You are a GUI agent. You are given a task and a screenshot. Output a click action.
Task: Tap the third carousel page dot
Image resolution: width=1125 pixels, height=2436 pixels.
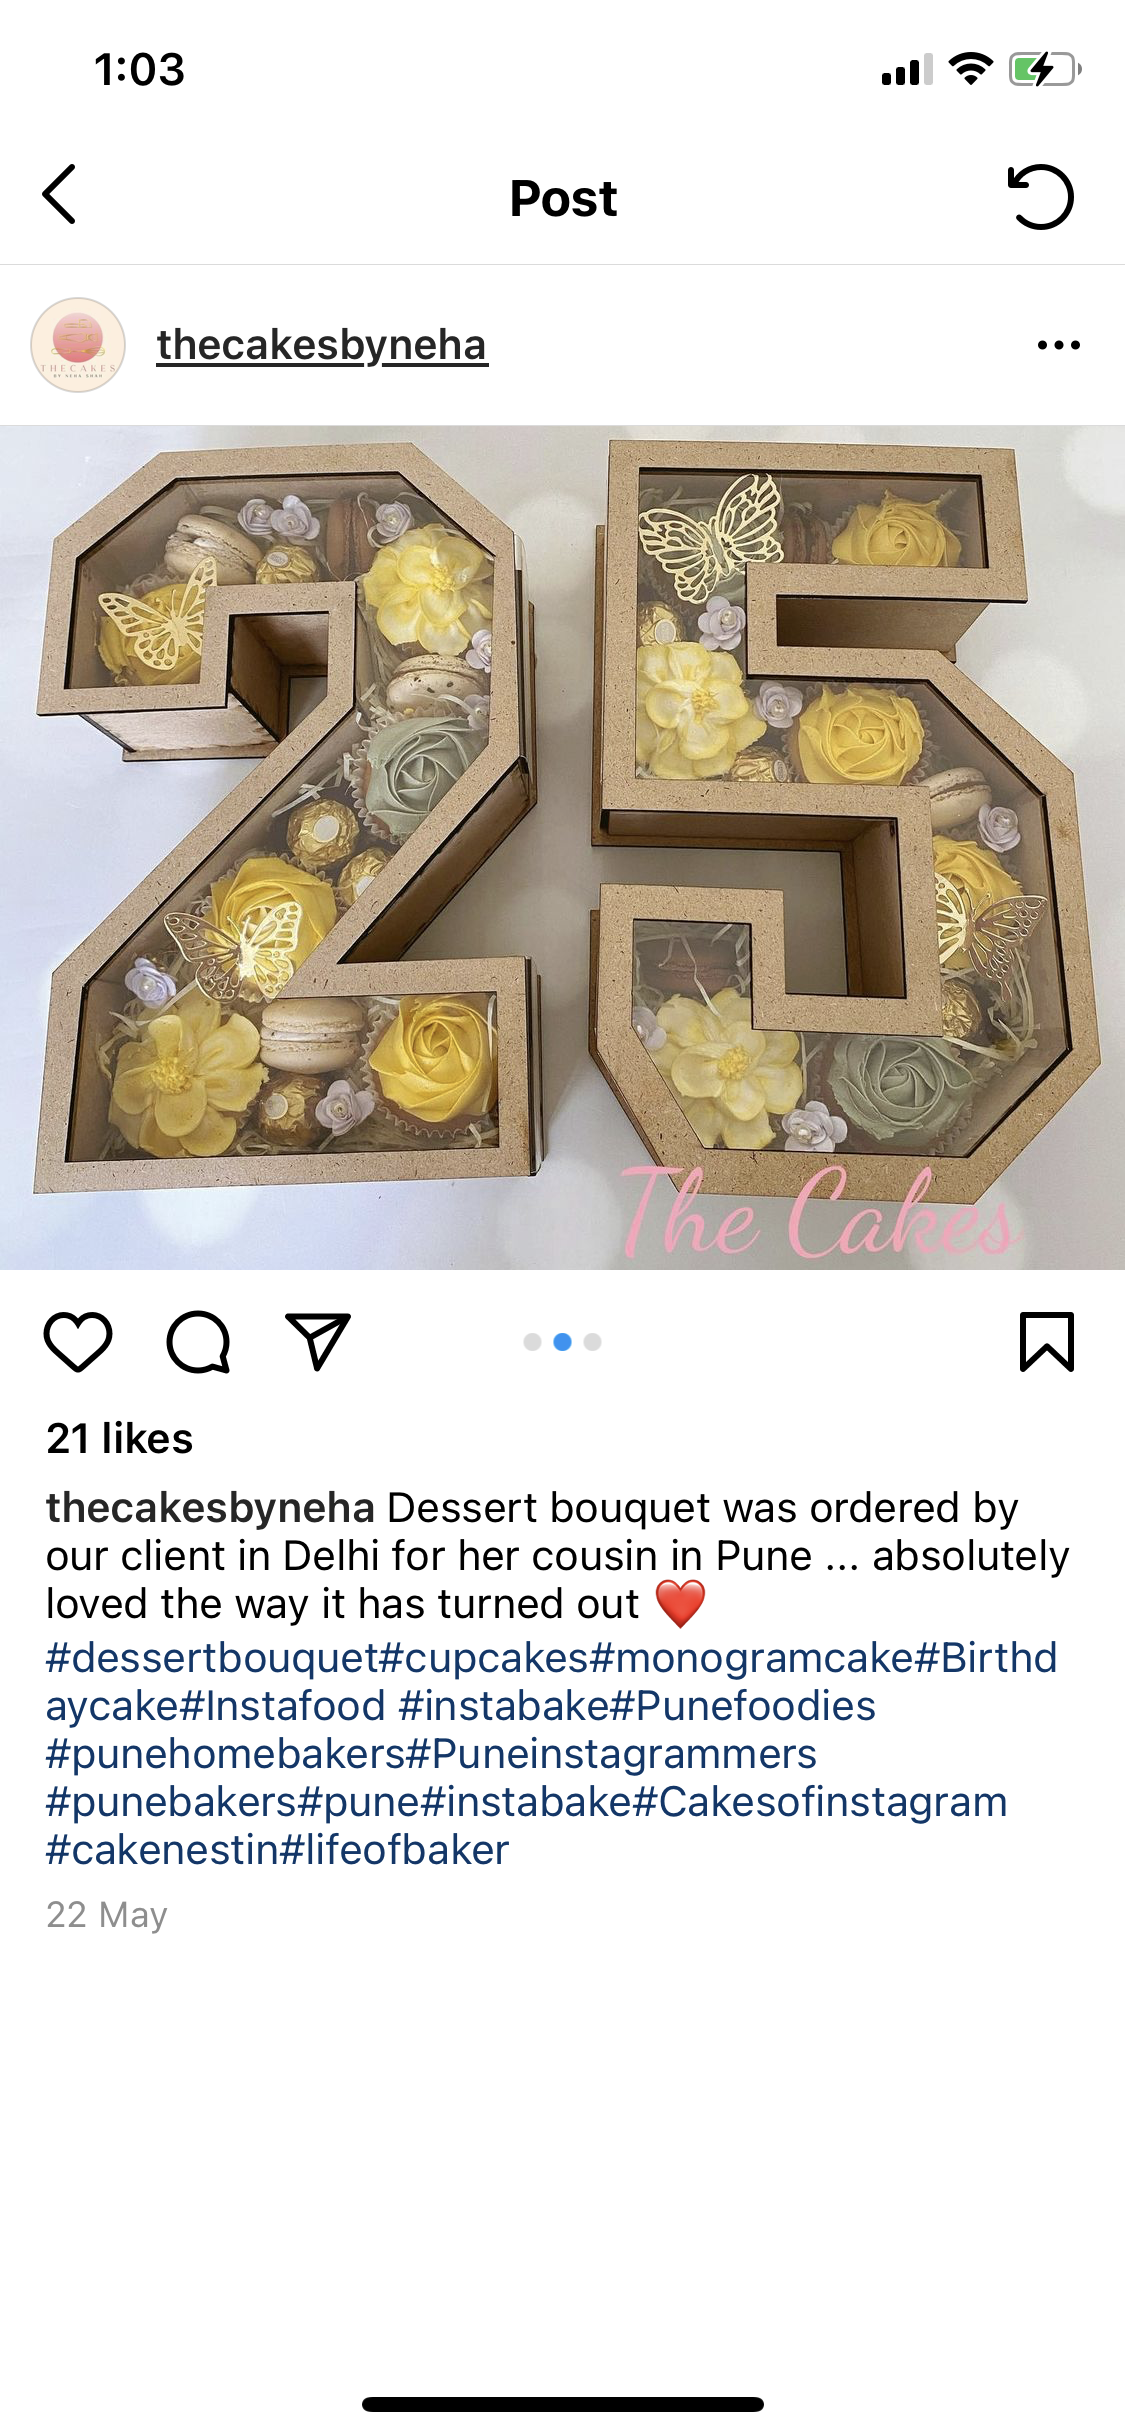point(592,1342)
